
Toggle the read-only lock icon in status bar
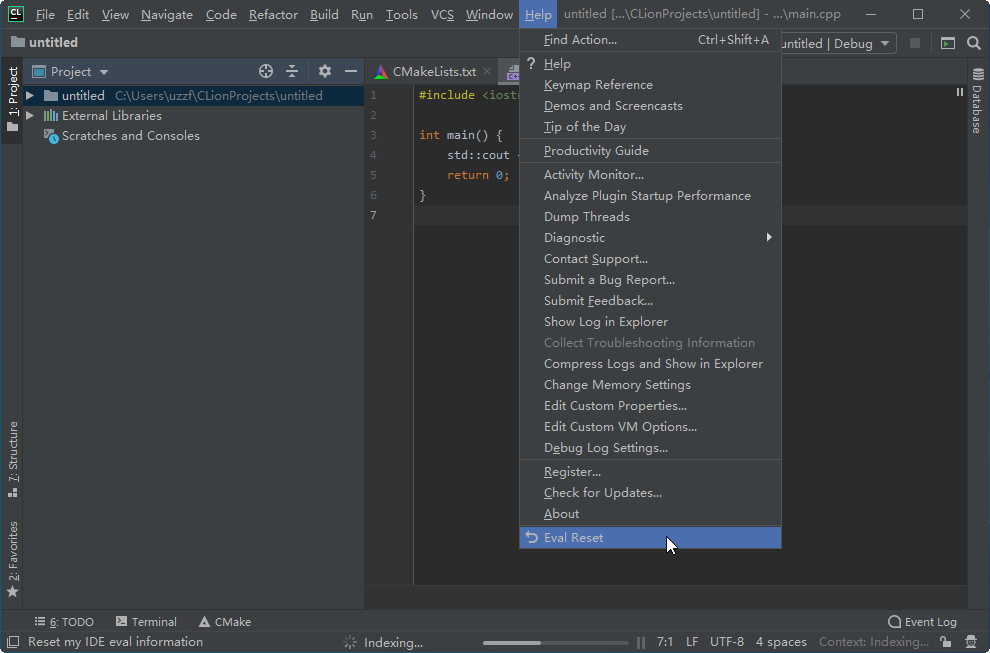point(946,642)
